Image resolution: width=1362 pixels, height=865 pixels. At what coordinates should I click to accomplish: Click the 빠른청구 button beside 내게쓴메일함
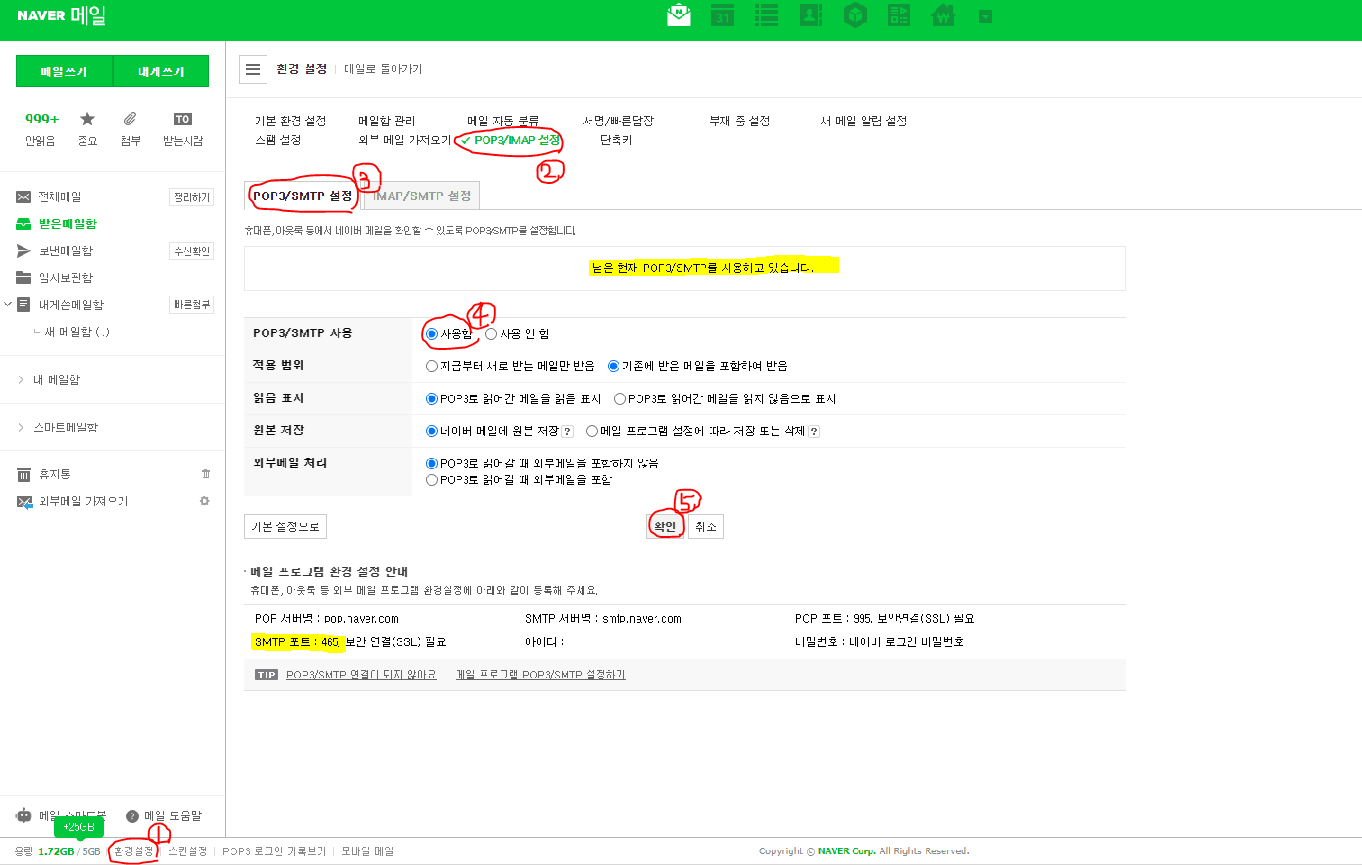[x=191, y=305]
